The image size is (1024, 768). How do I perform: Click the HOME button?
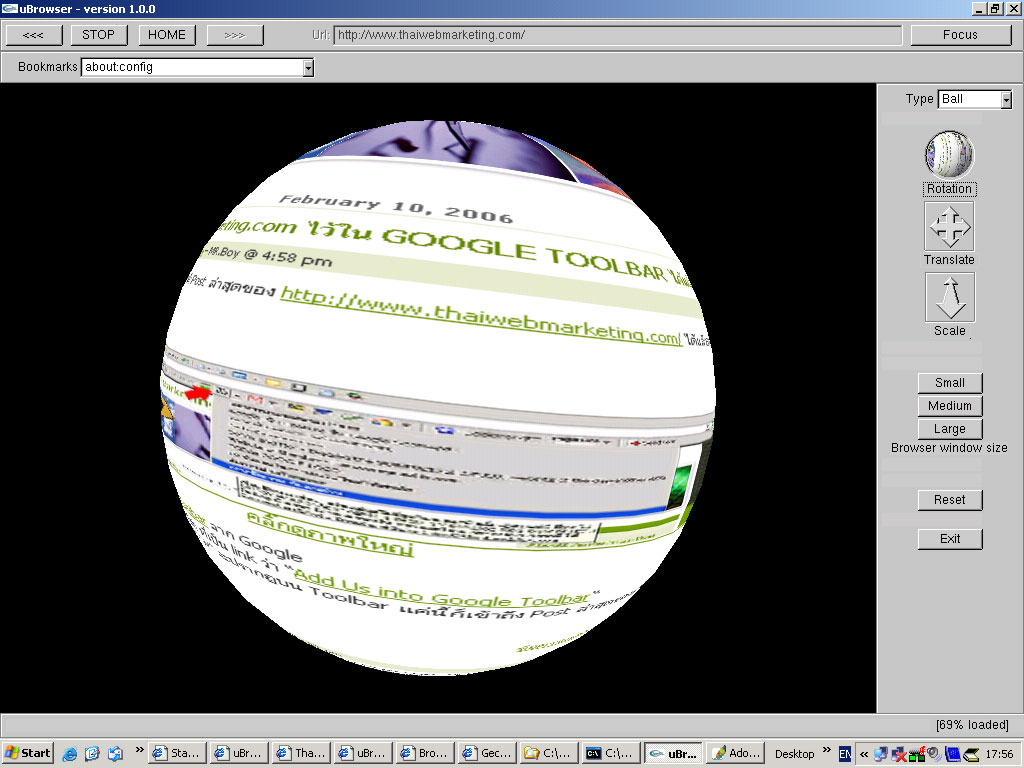pyautogui.click(x=167, y=35)
